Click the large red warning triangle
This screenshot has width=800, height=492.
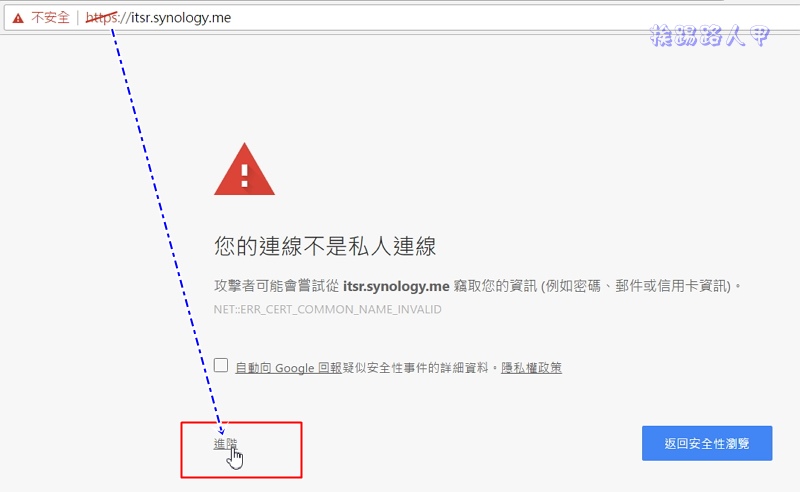point(244,169)
